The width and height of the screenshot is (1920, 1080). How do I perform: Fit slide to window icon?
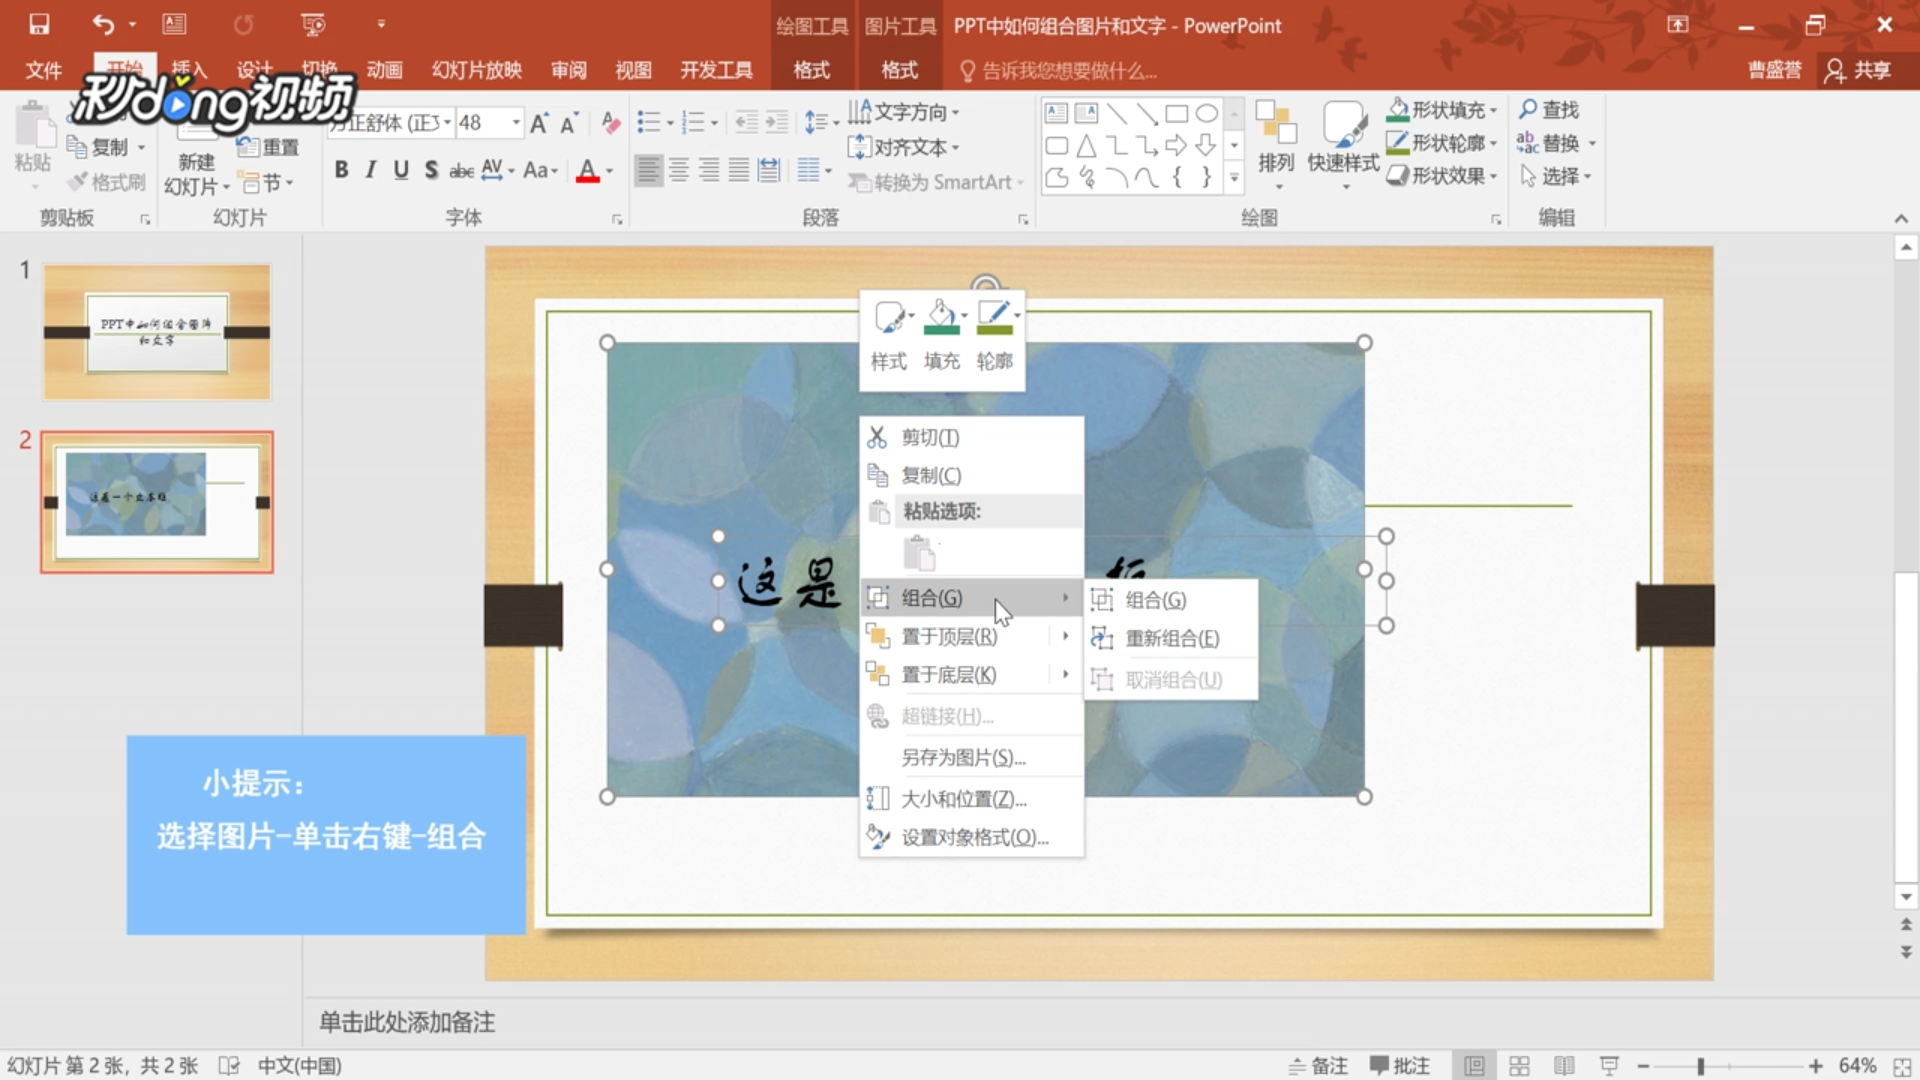click(x=1902, y=1066)
